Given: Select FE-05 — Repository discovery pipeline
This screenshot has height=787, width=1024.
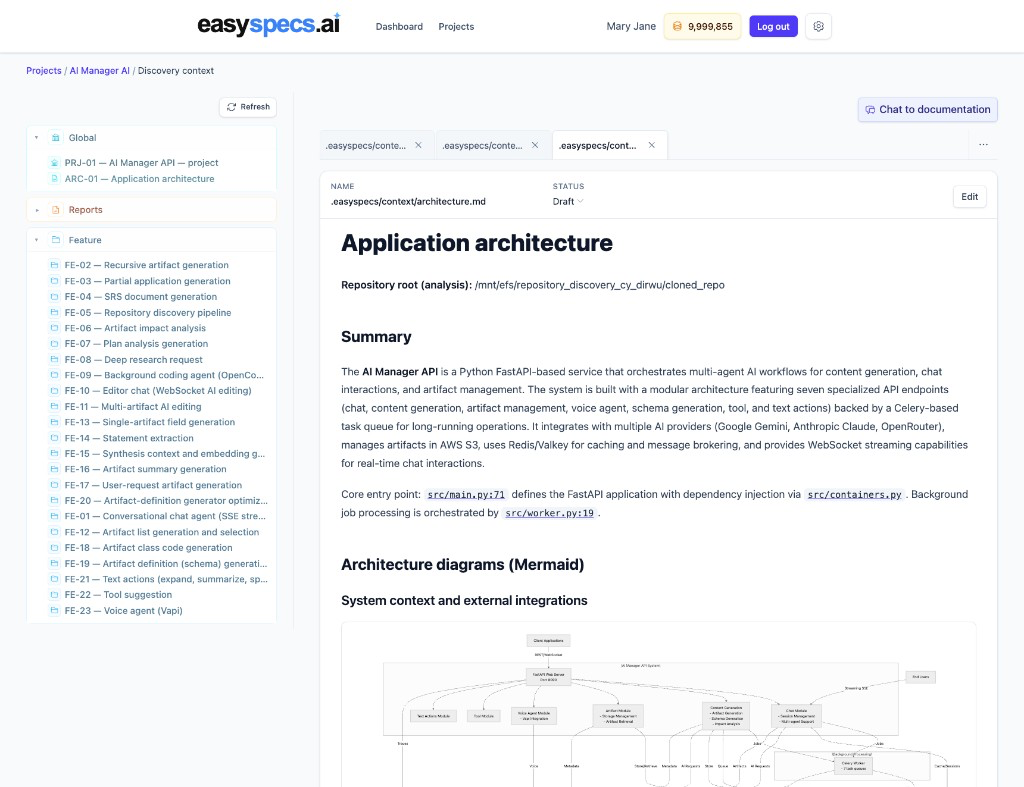Looking at the screenshot, I should pos(148,312).
